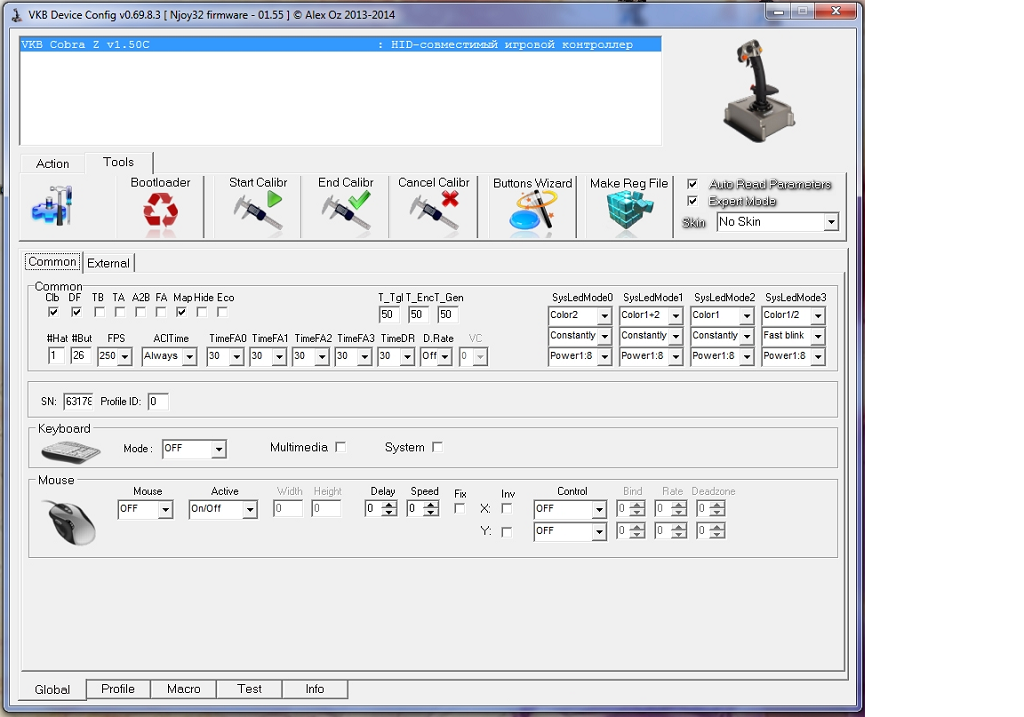The image size is (1024, 717).
Task: Click the Bootloader recycle icon
Action: pos(161,212)
